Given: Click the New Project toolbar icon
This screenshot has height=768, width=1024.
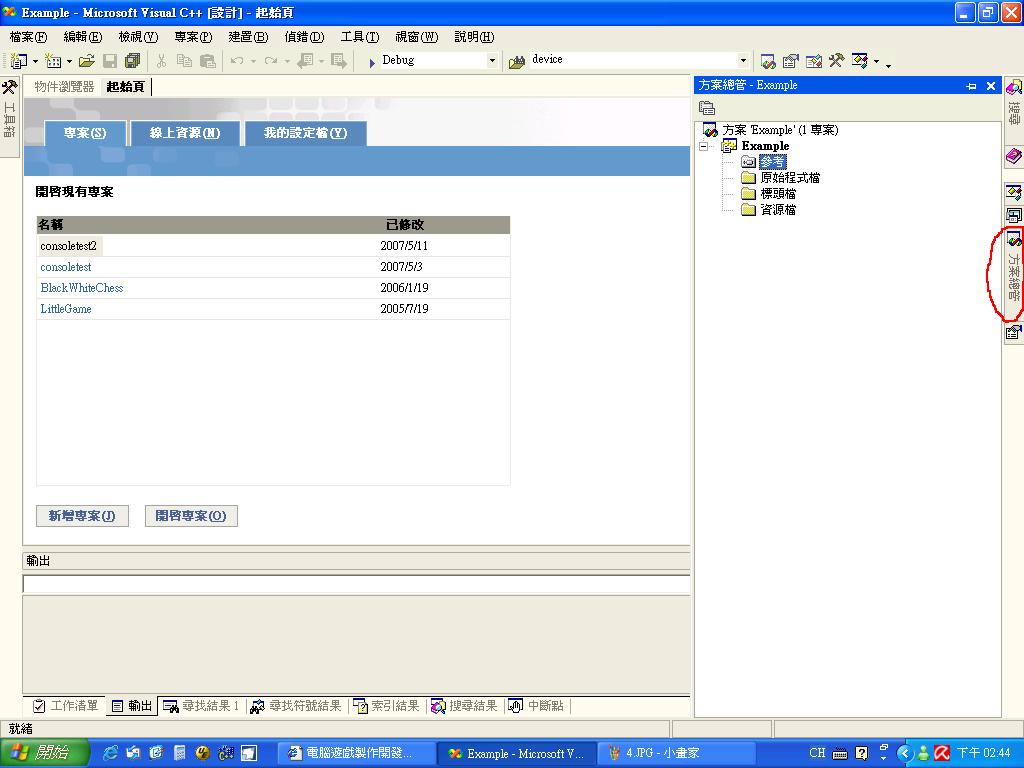Looking at the screenshot, I should pyautogui.click(x=19, y=61).
